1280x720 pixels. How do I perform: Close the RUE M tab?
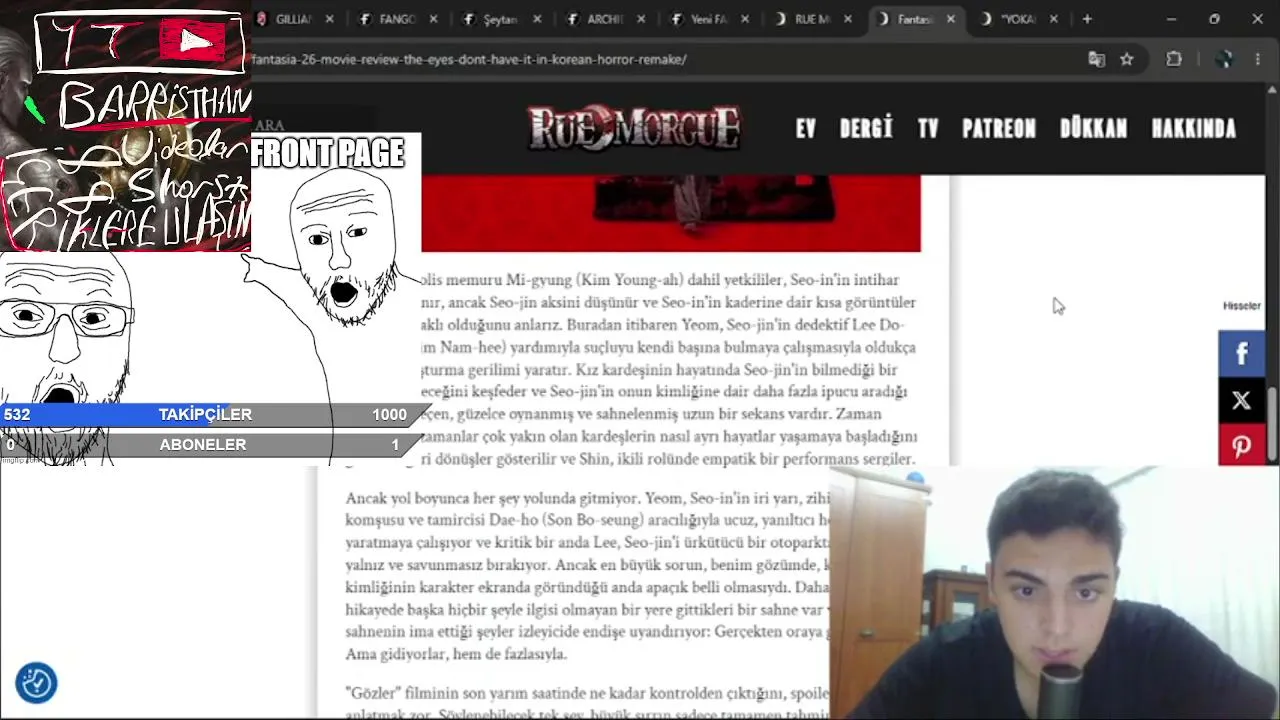[x=849, y=19]
